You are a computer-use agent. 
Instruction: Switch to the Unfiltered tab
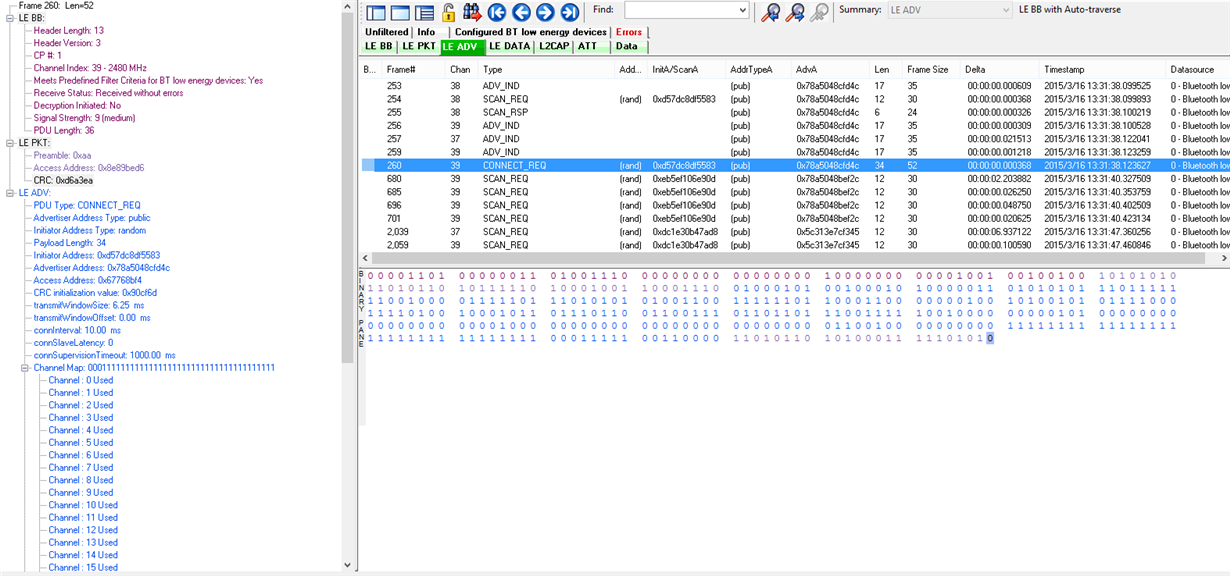387,32
